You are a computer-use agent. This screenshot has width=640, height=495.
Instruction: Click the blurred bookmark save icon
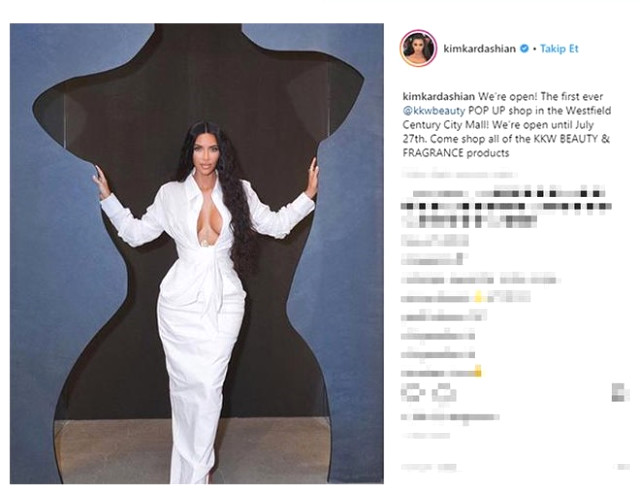(619, 393)
